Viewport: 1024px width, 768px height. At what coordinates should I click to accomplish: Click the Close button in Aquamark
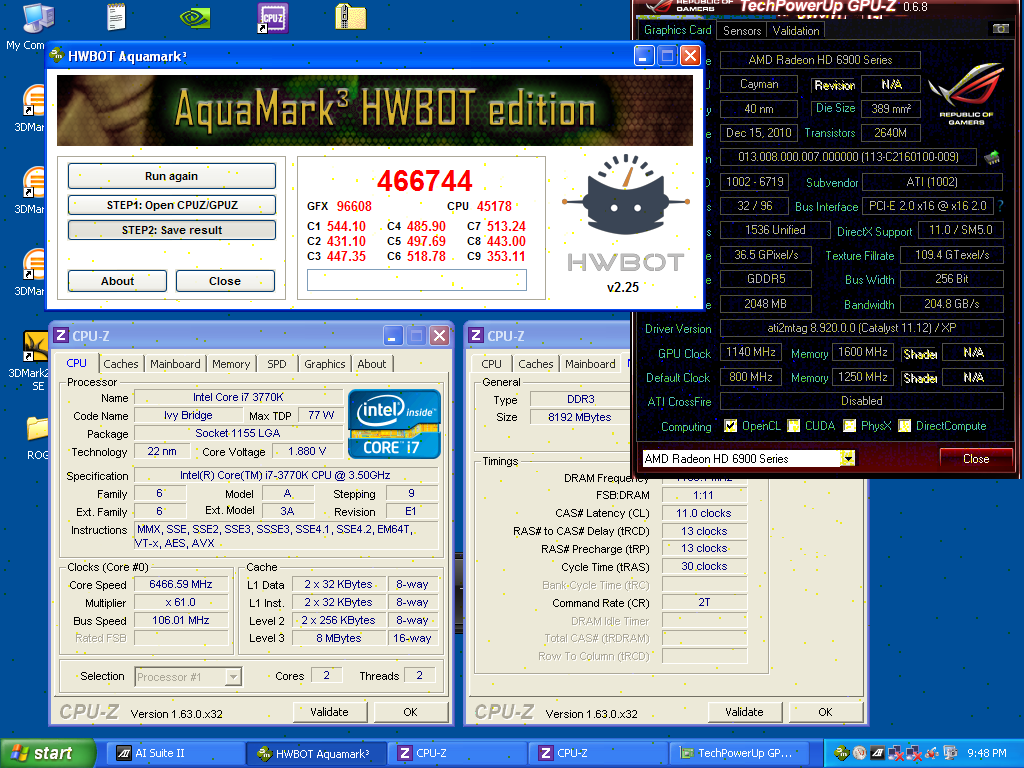225,281
